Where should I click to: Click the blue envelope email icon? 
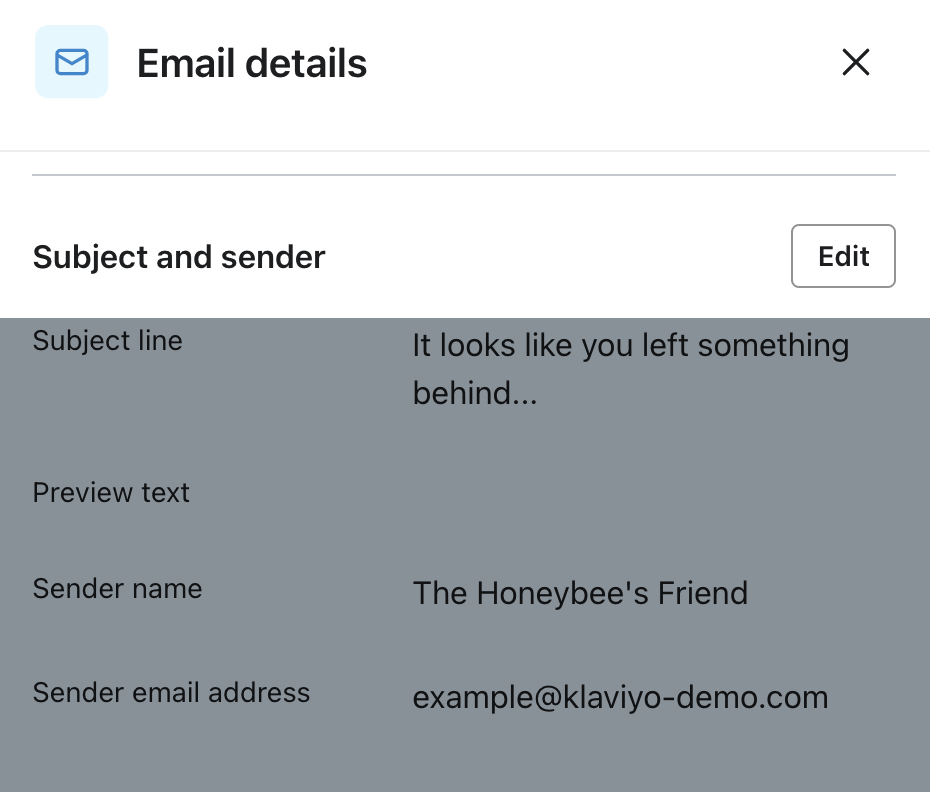pos(71,62)
